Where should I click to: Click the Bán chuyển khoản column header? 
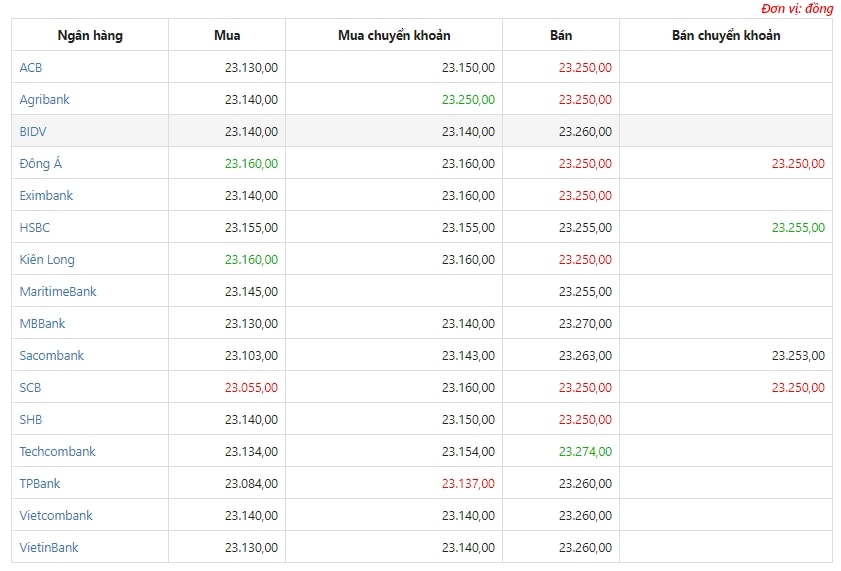point(726,35)
